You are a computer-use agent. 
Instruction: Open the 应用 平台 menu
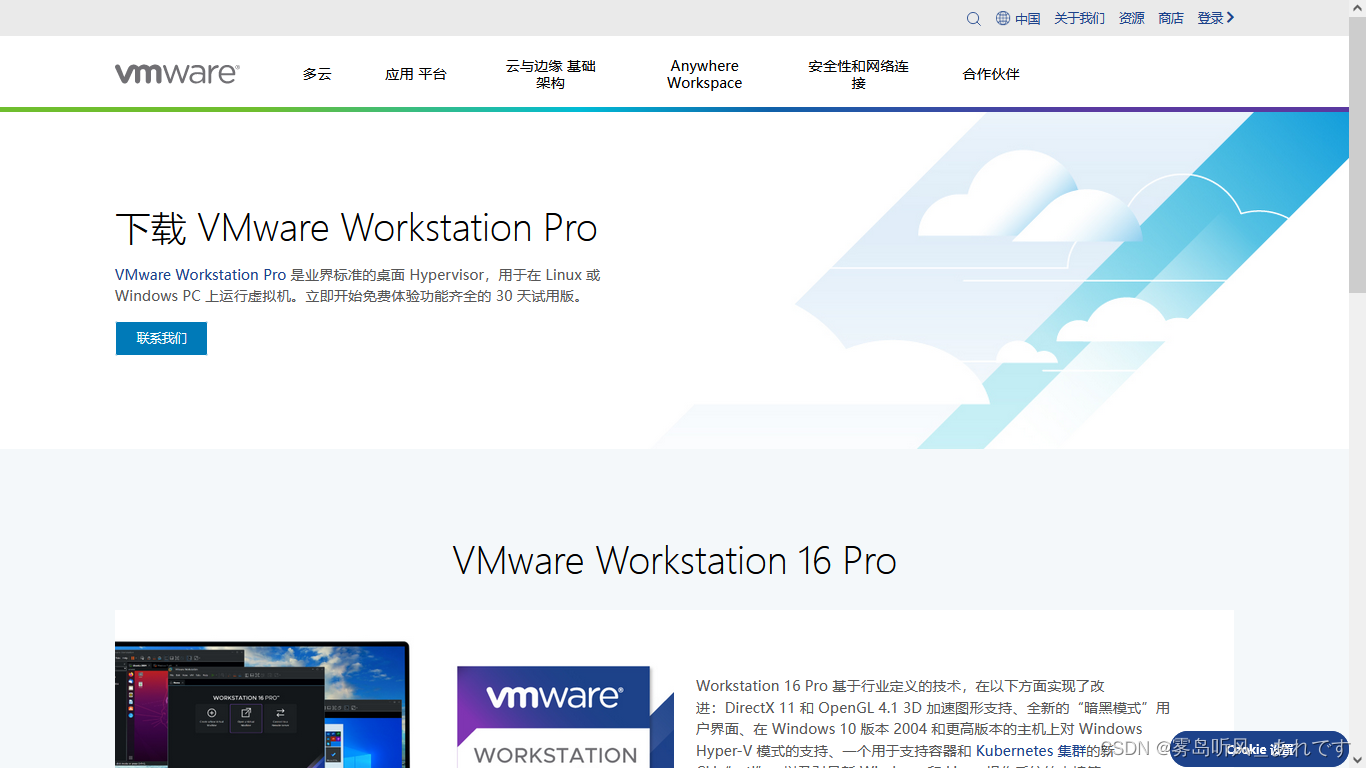pyautogui.click(x=416, y=74)
